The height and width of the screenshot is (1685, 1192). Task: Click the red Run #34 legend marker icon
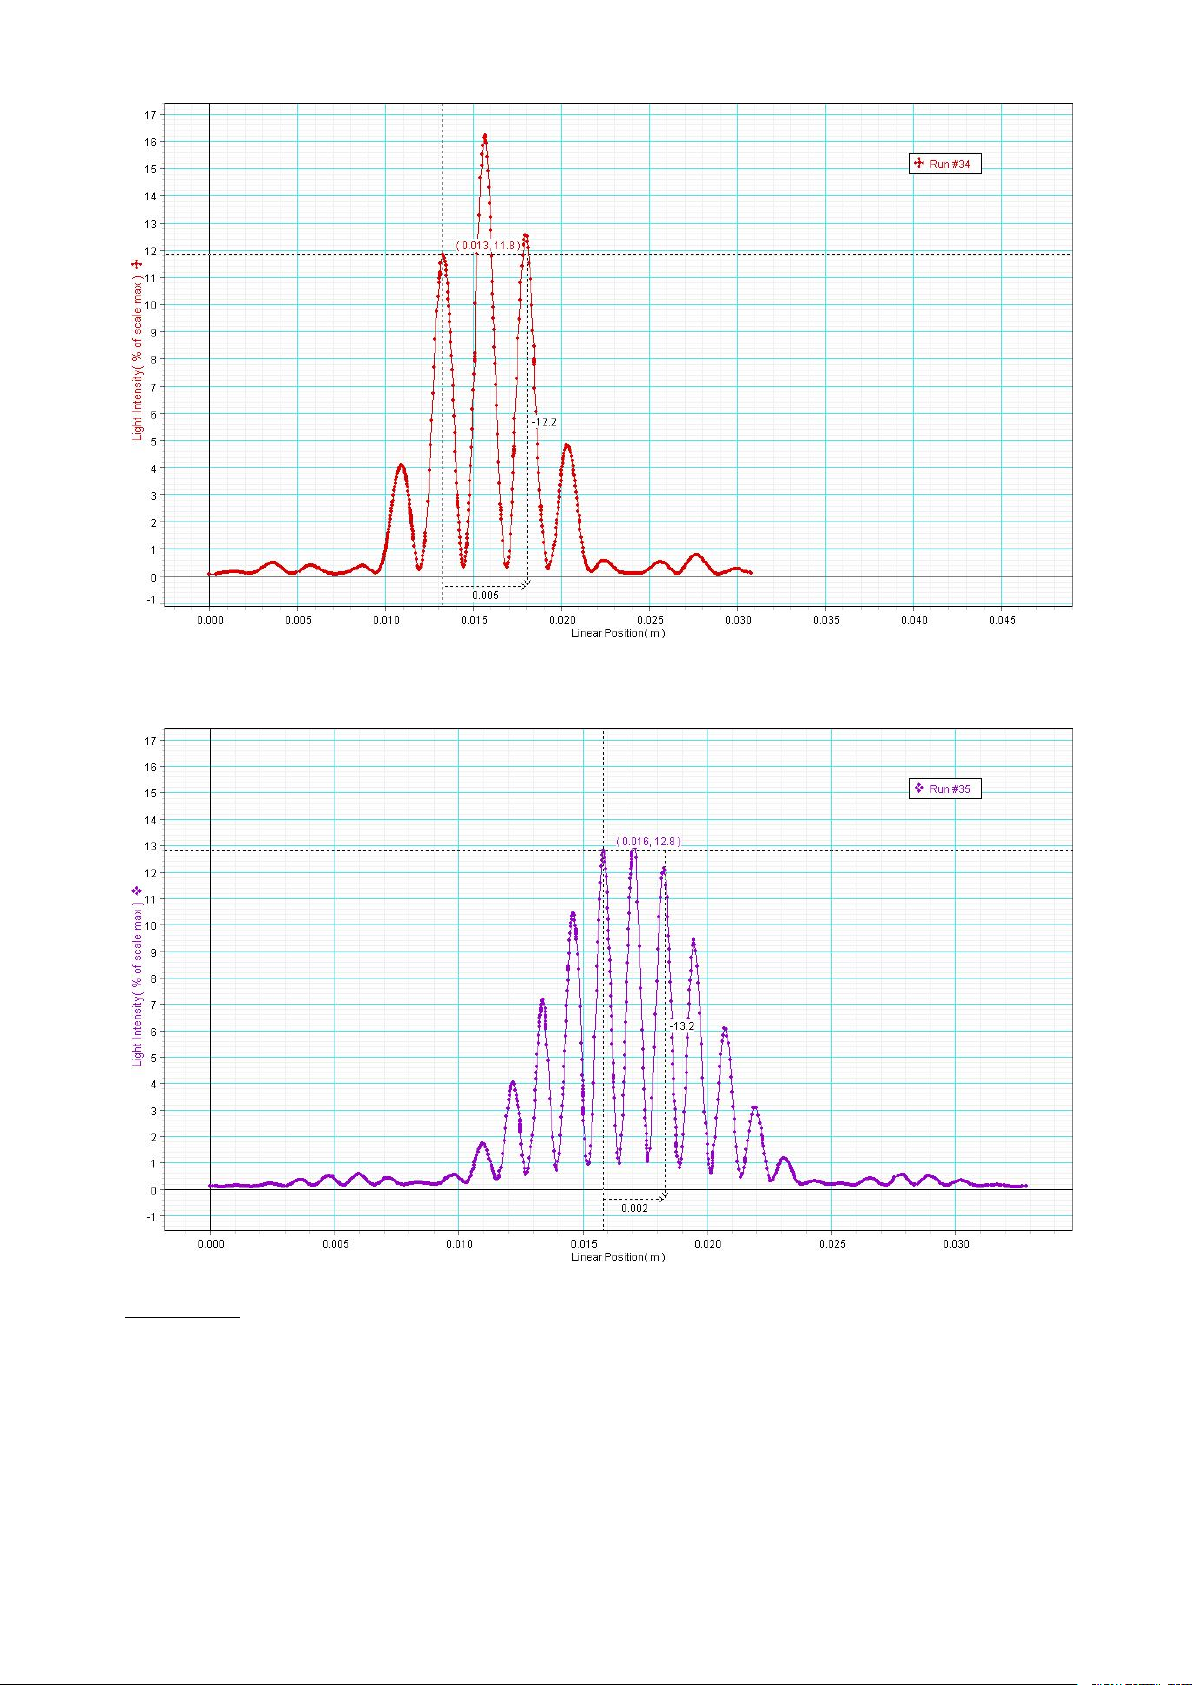(x=918, y=163)
